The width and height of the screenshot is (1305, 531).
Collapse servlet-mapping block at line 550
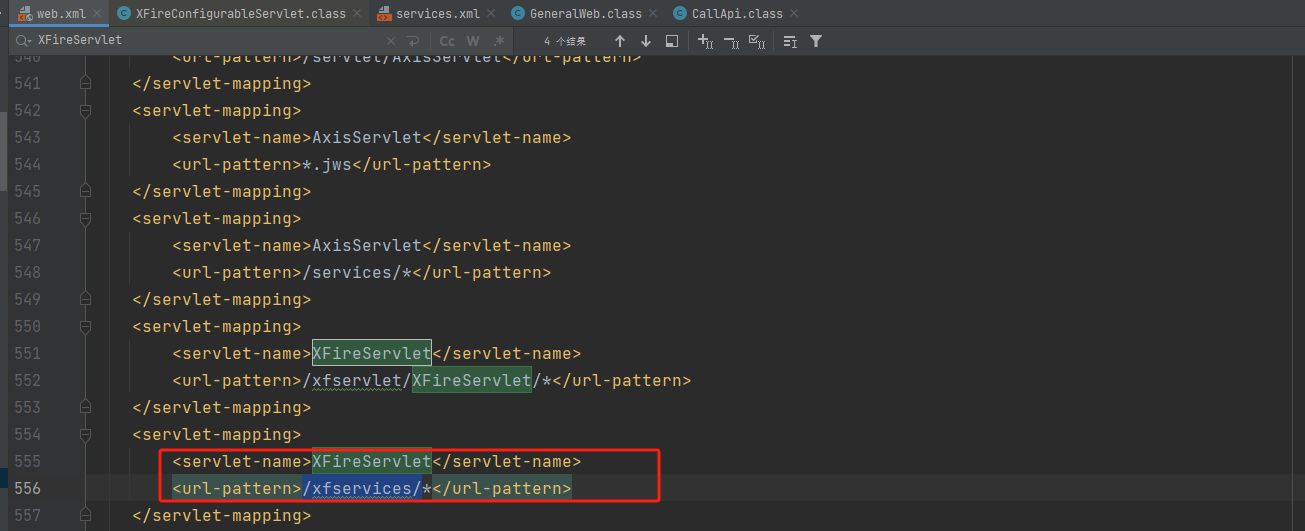coord(85,327)
